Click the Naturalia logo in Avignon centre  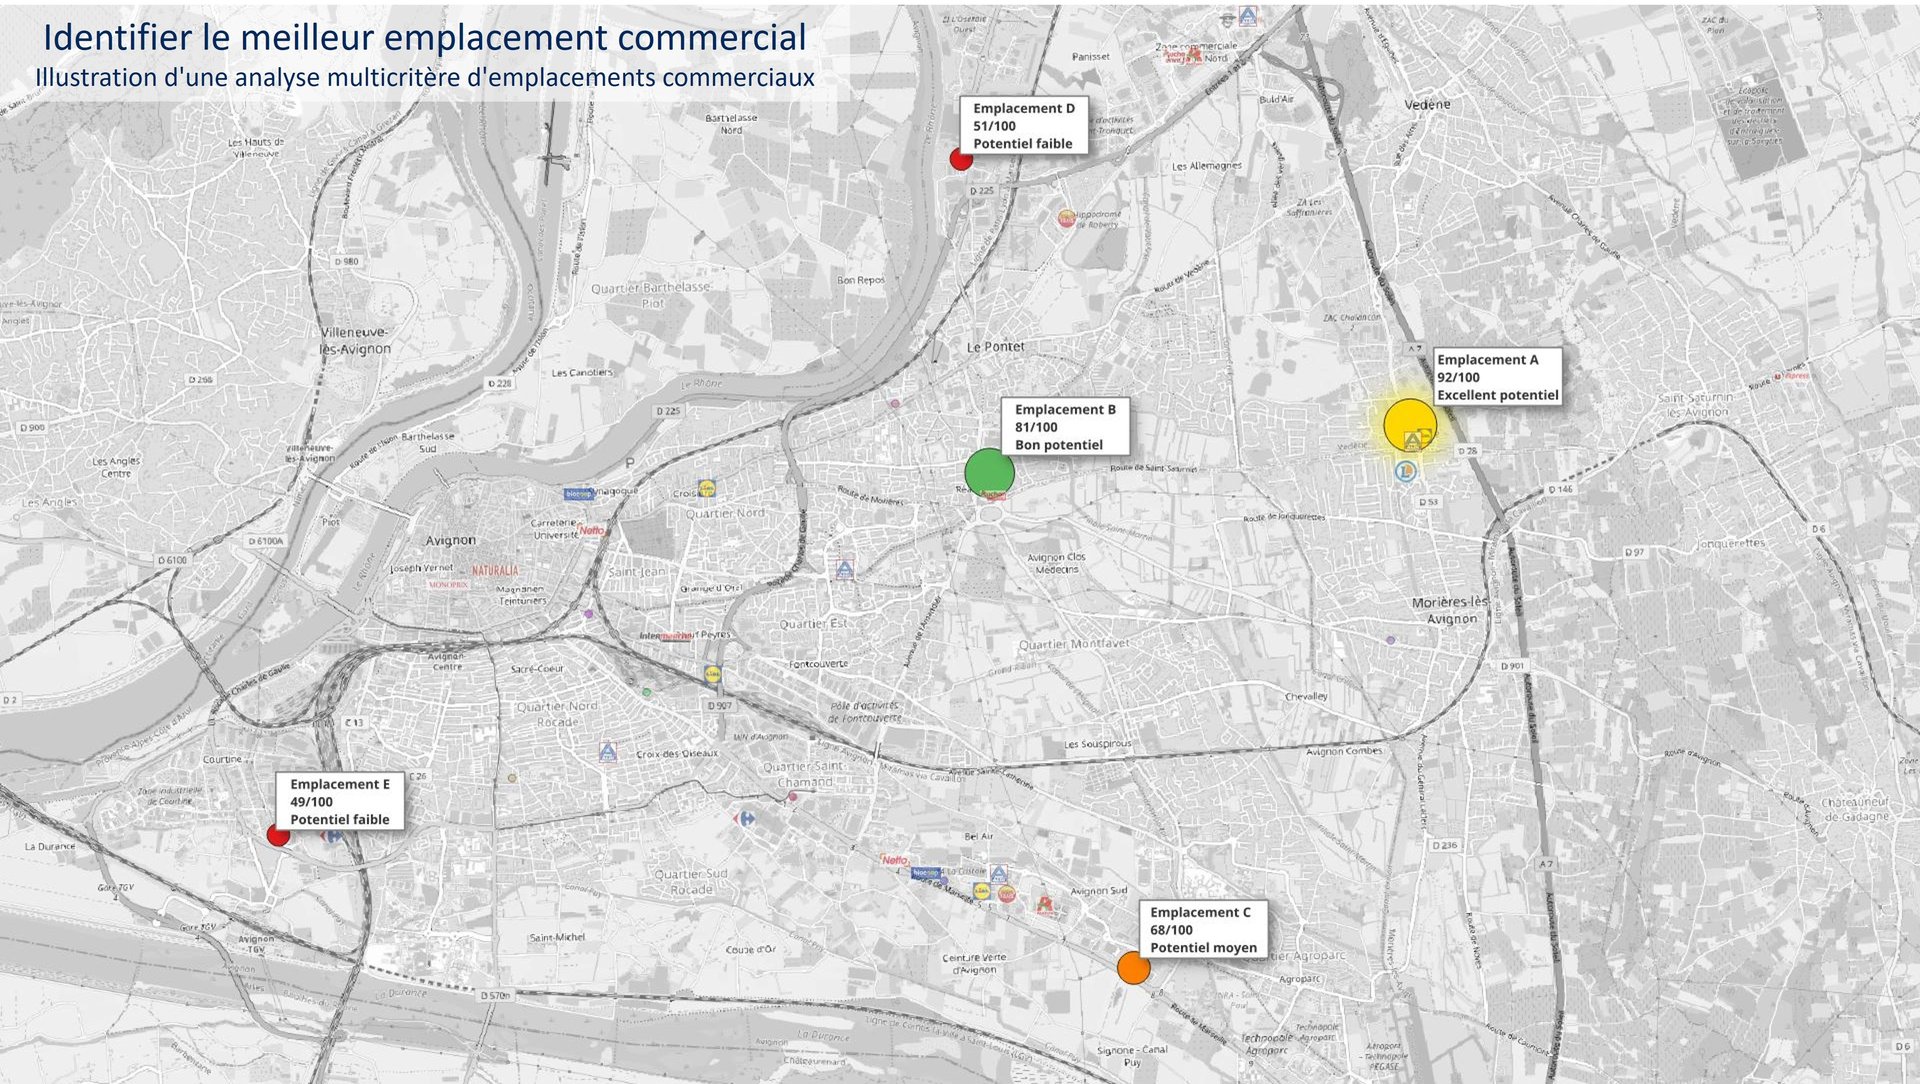tap(495, 570)
